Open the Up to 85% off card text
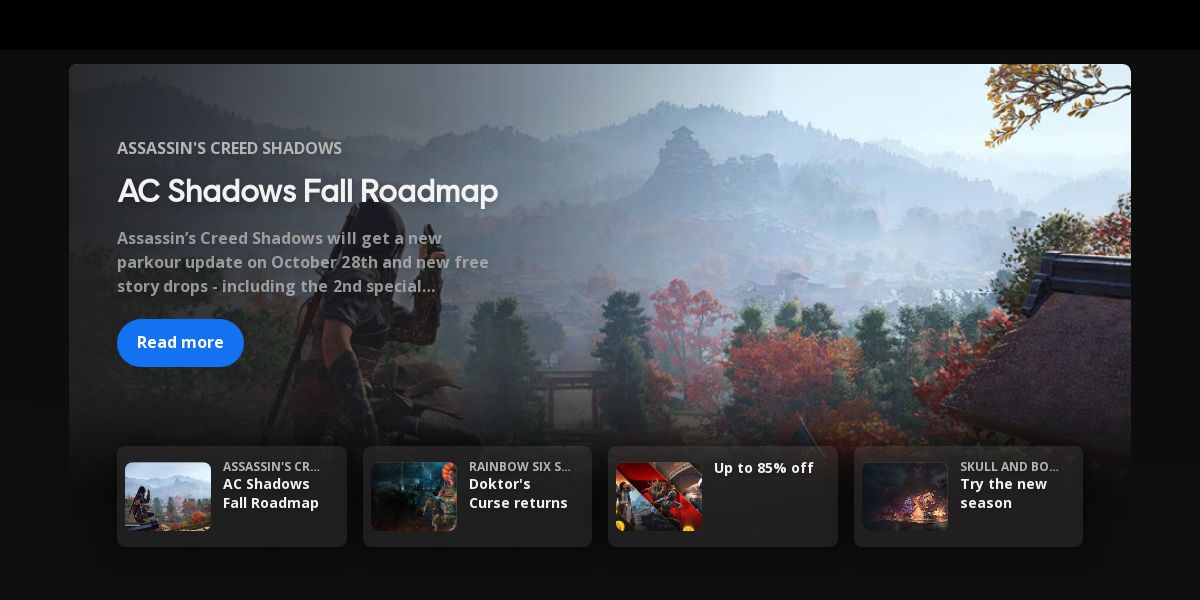Image resolution: width=1200 pixels, height=600 pixels. coord(764,468)
